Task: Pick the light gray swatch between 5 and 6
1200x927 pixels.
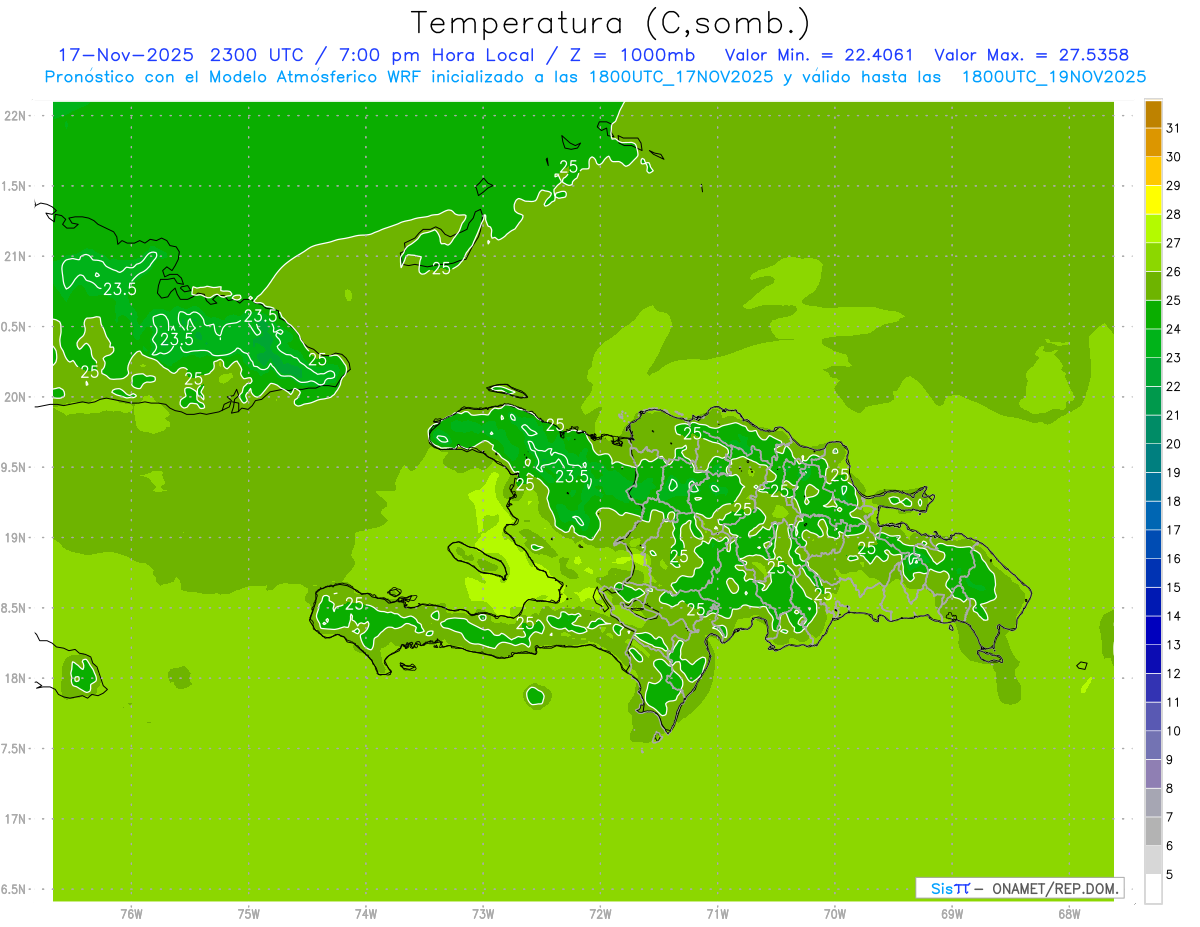Action: pos(1153,860)
